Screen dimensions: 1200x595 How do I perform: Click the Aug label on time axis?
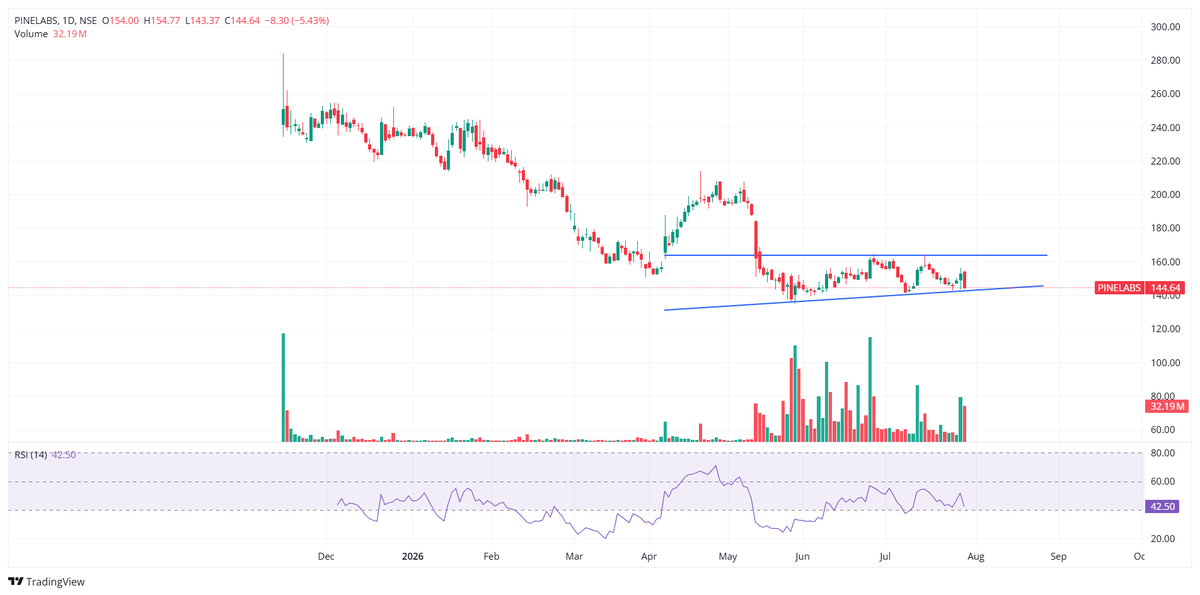pos(977,554)
